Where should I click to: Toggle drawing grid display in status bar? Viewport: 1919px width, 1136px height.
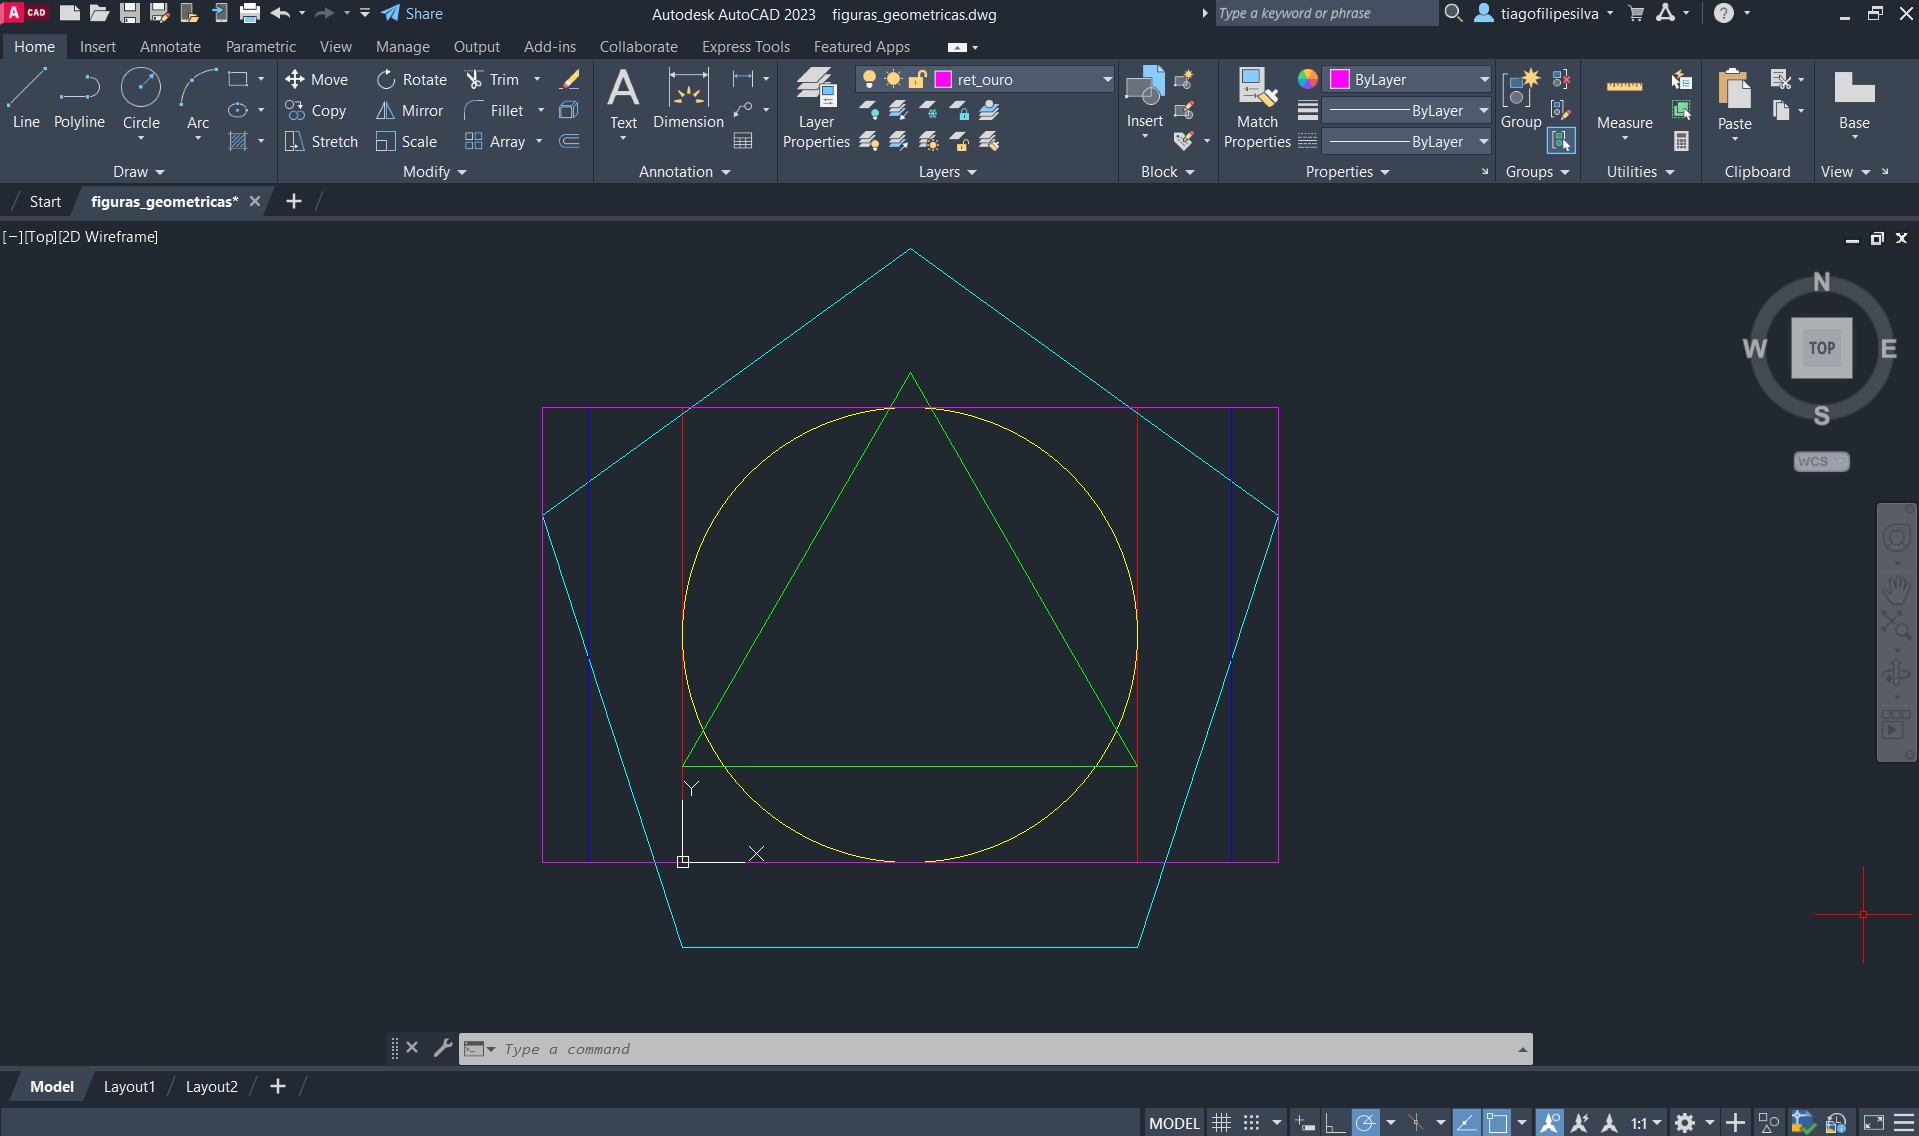point(1221,1123)
